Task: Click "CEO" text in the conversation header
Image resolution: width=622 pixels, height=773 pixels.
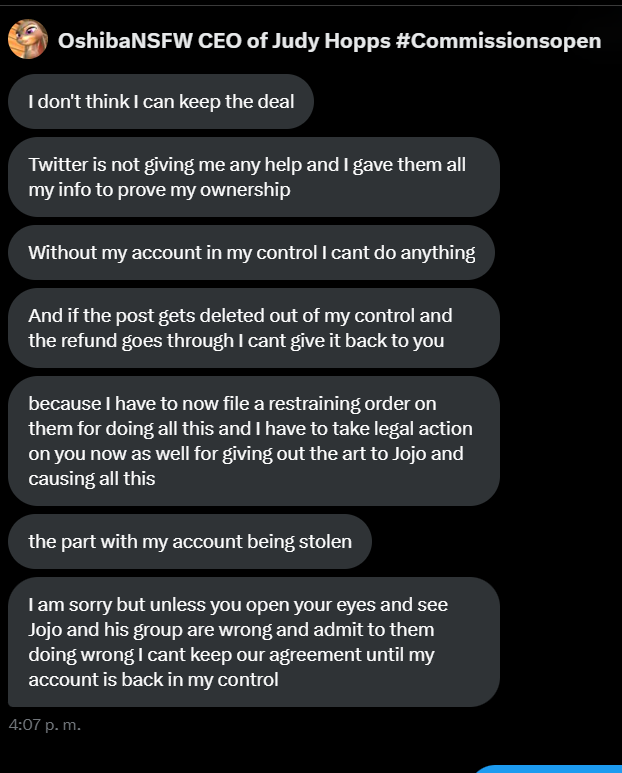Action: click(219, 41)
